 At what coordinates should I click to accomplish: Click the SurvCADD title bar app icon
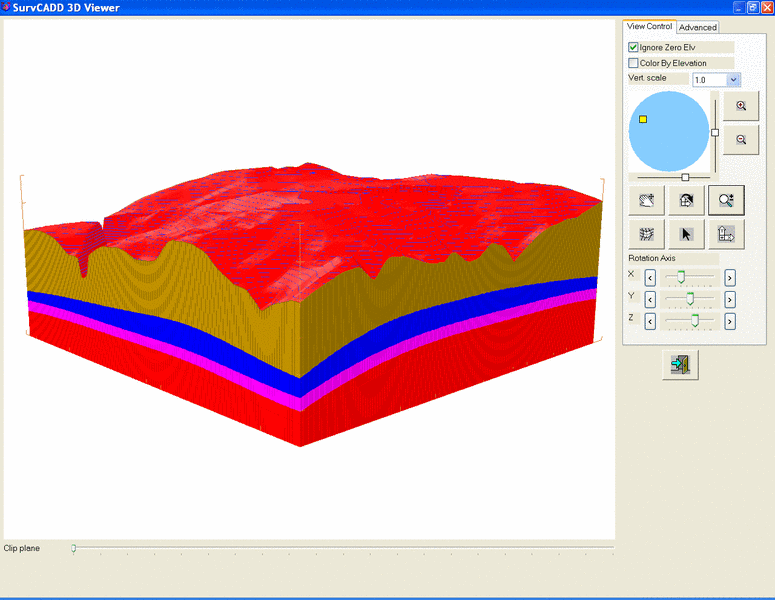(5, 7)
